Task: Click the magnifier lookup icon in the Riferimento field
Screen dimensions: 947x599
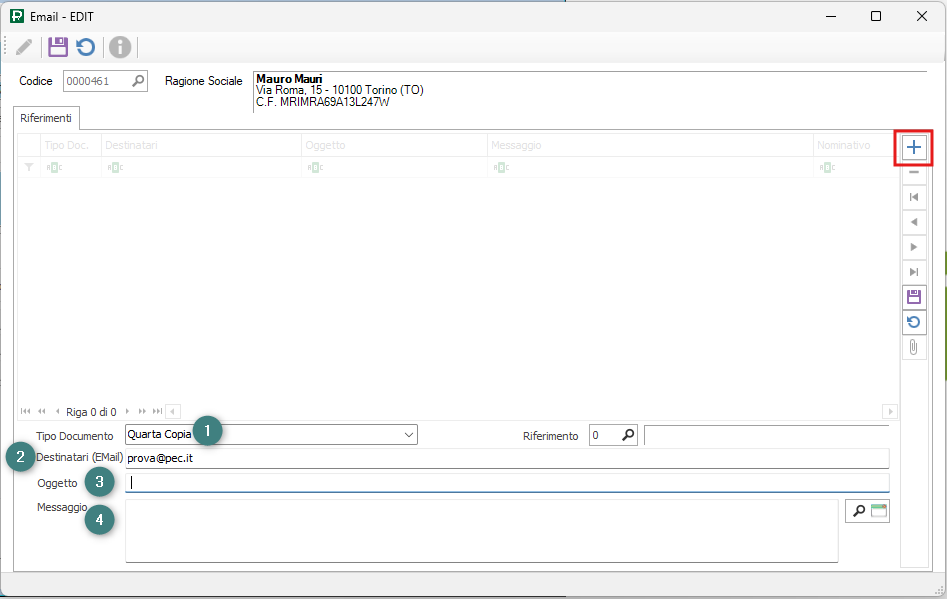Action: tap(628, 435)
